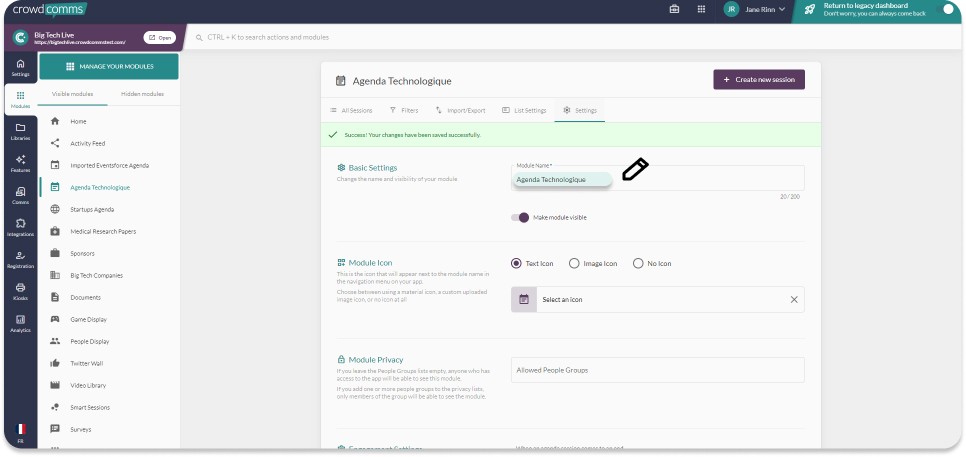Clear the selected icon with X
Screen dimensions: 966x457
(x=794, y=299)
